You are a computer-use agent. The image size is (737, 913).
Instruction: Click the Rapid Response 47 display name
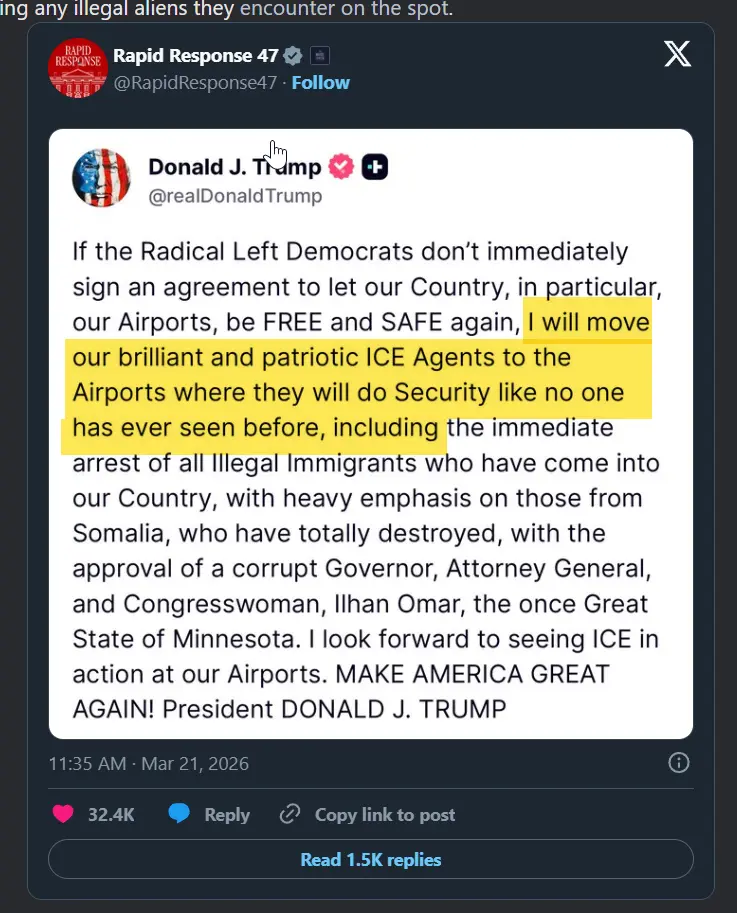pos(195,55)
